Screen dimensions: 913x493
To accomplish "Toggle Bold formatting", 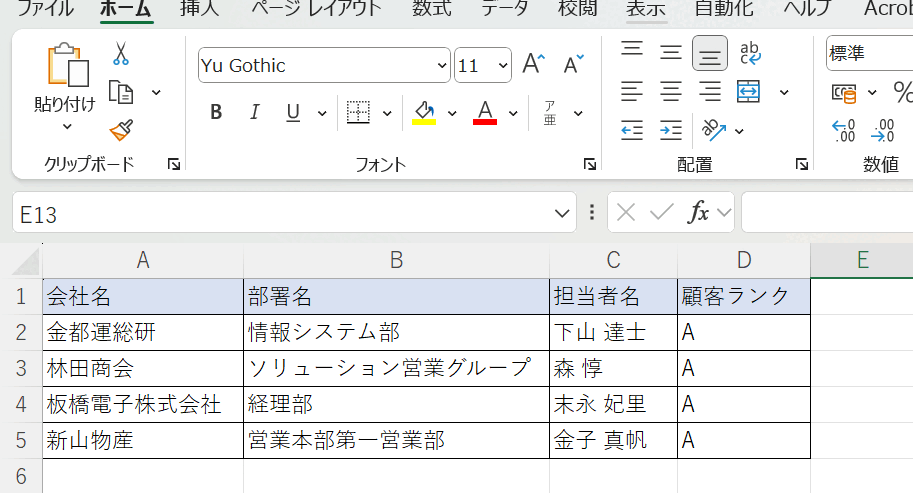I will pos(216,112).
